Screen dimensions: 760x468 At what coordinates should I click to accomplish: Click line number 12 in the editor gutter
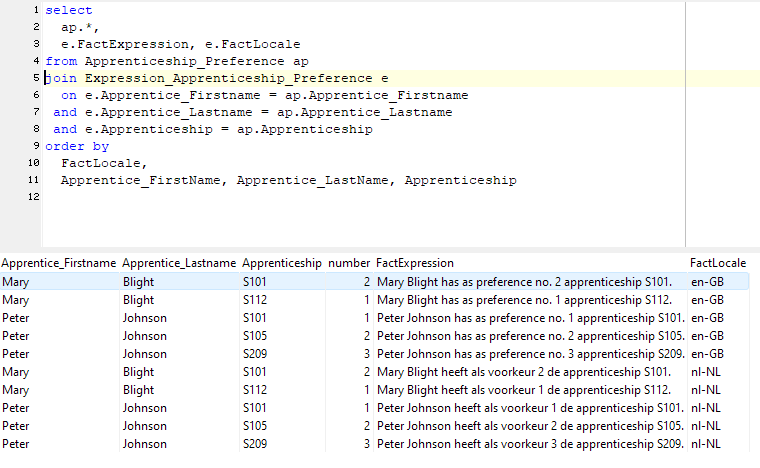[34, 197]
